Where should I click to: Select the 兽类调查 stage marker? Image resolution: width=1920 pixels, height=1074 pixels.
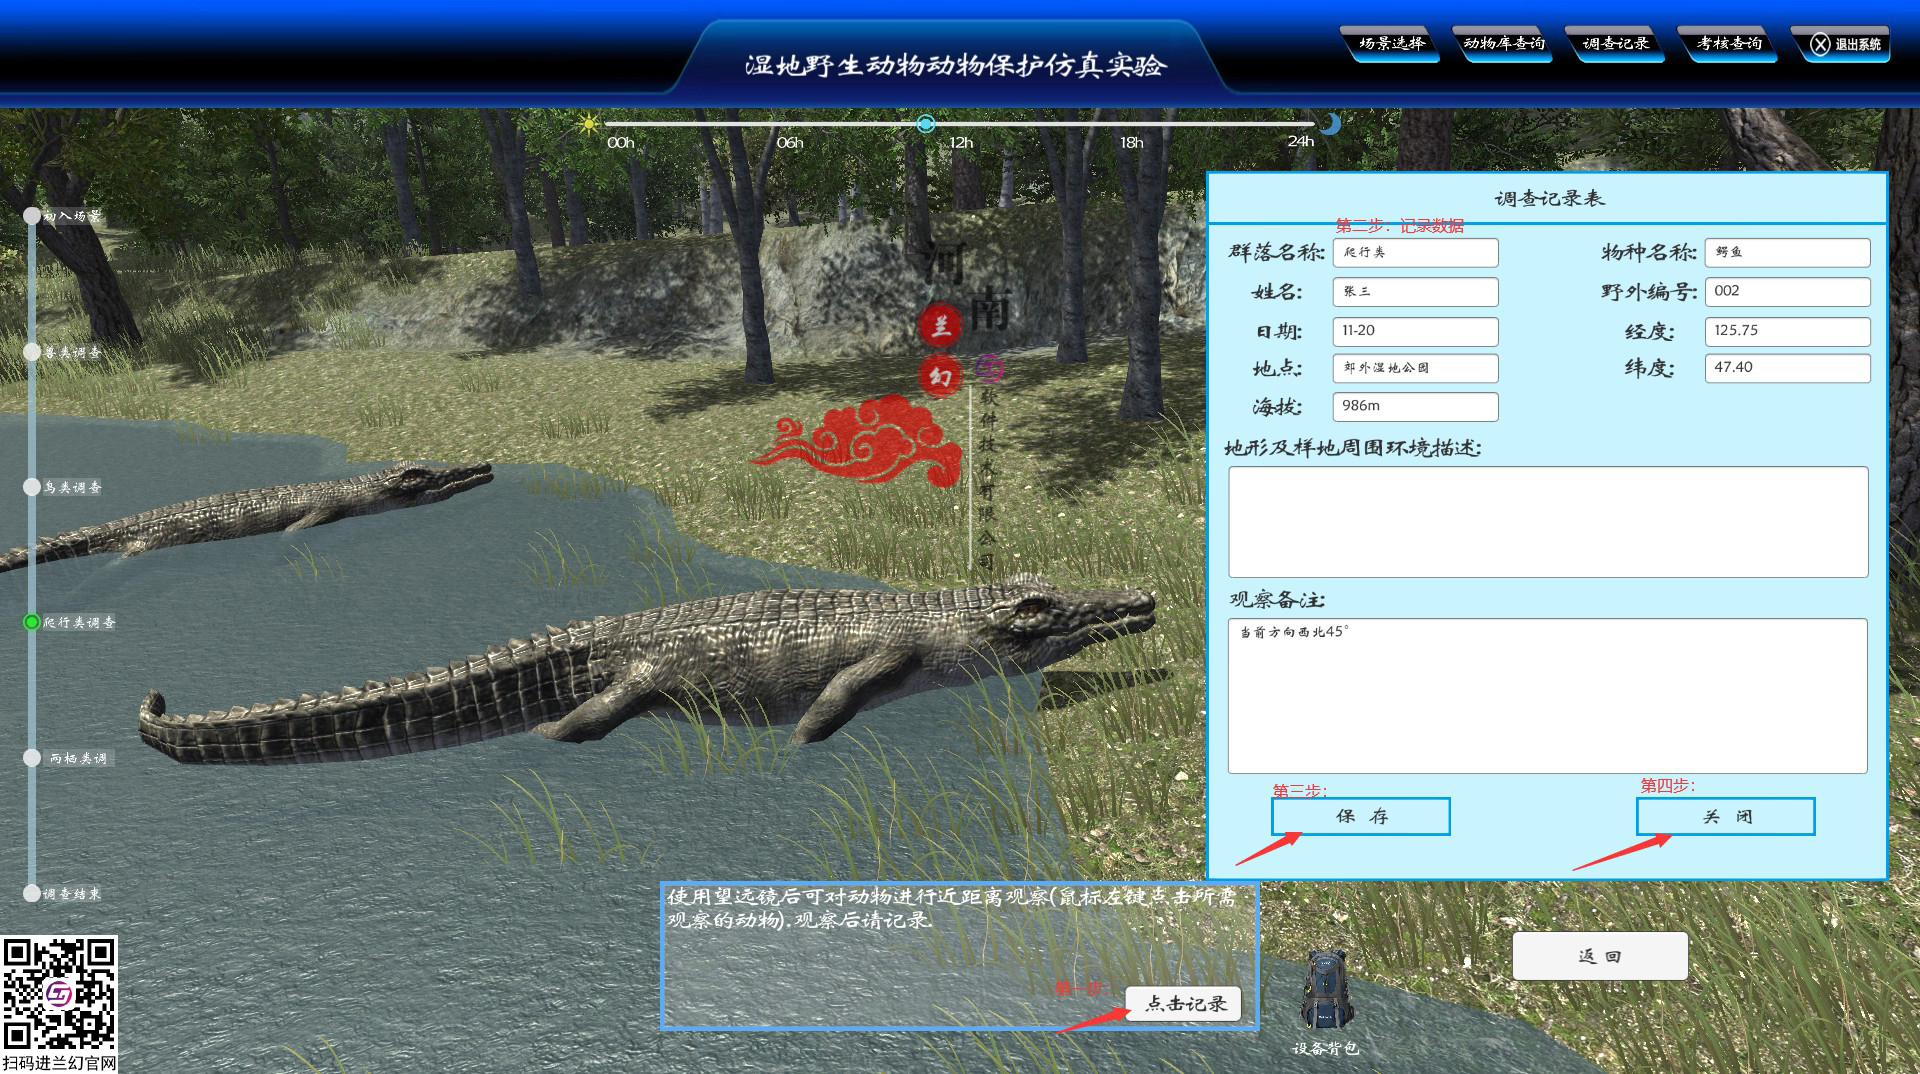coord(30,351)
